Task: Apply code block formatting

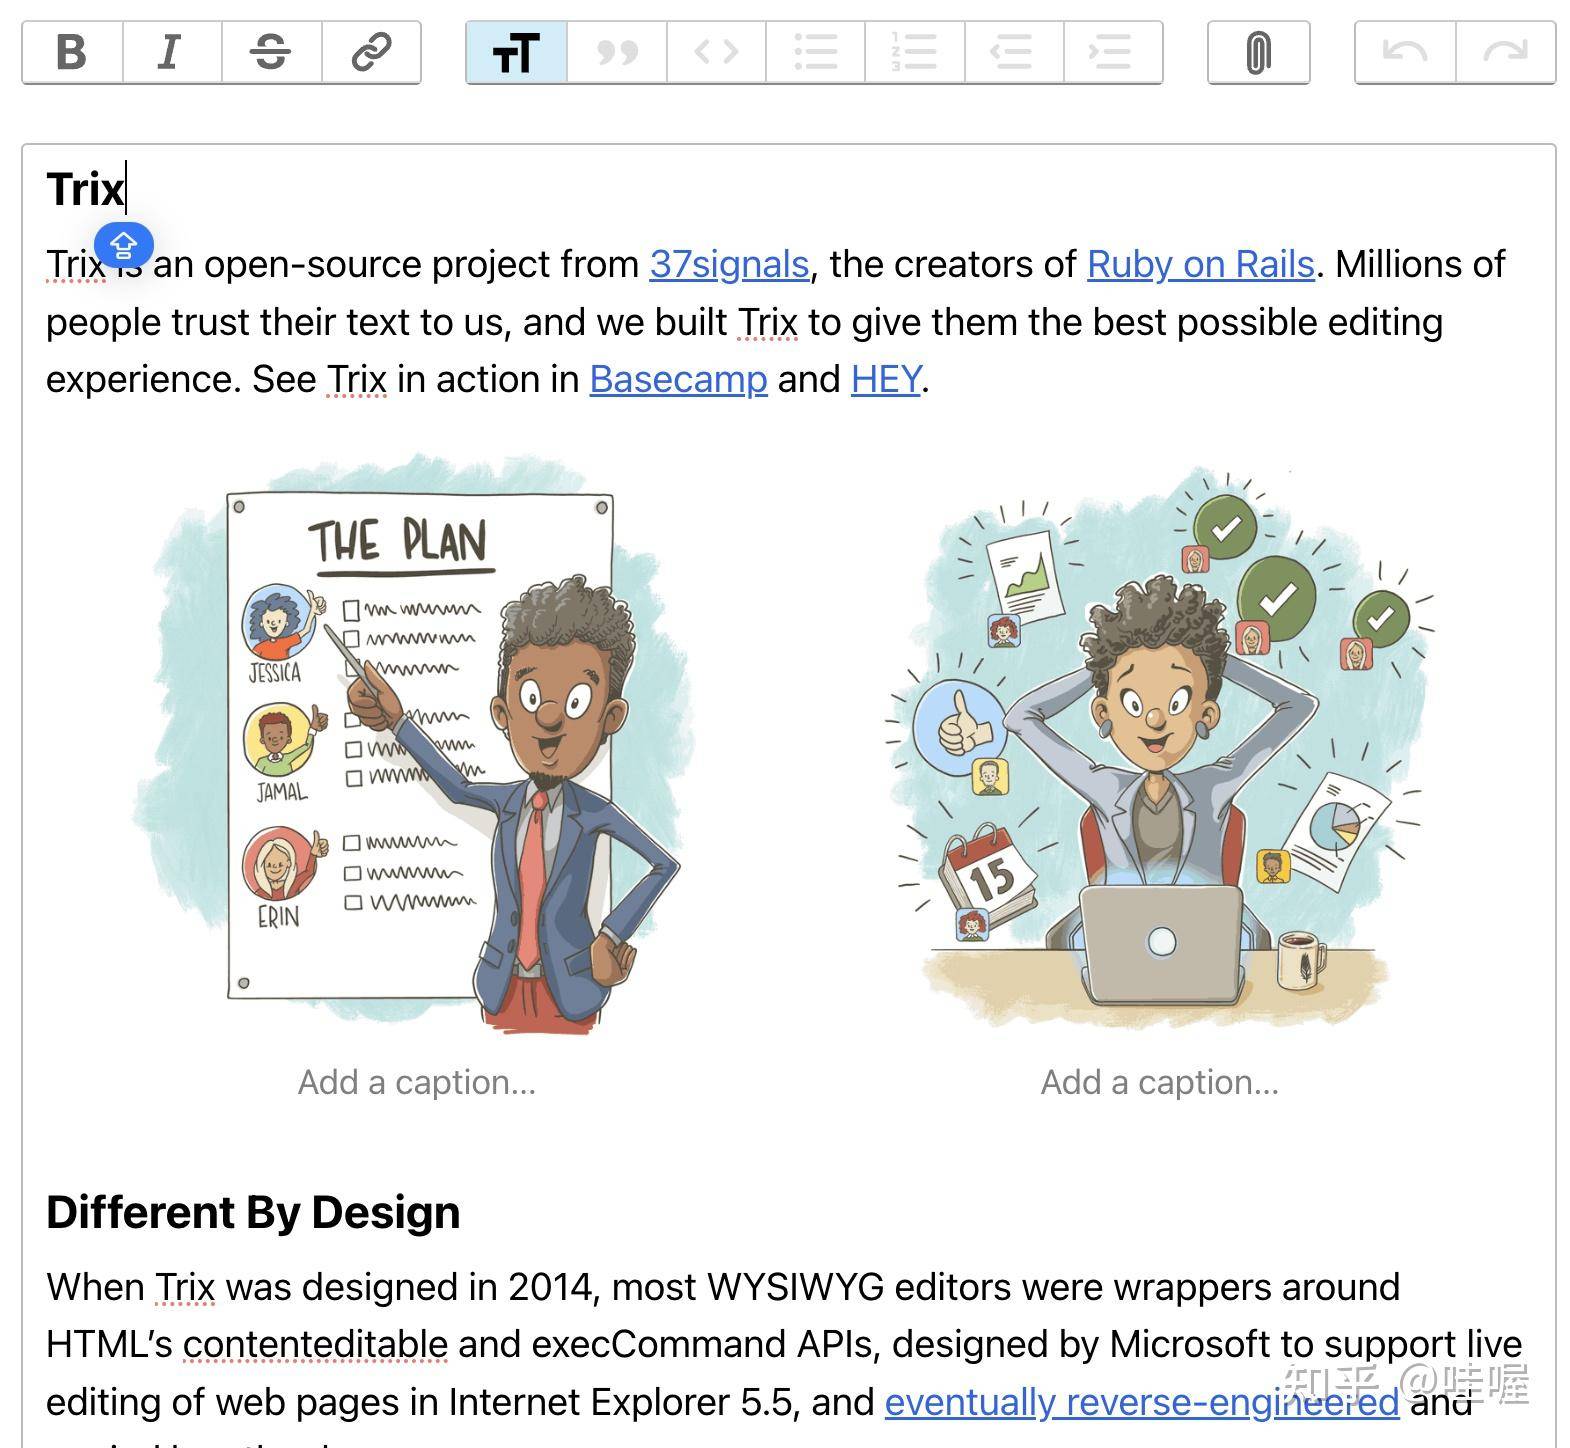Action: [x=716, y=52]
